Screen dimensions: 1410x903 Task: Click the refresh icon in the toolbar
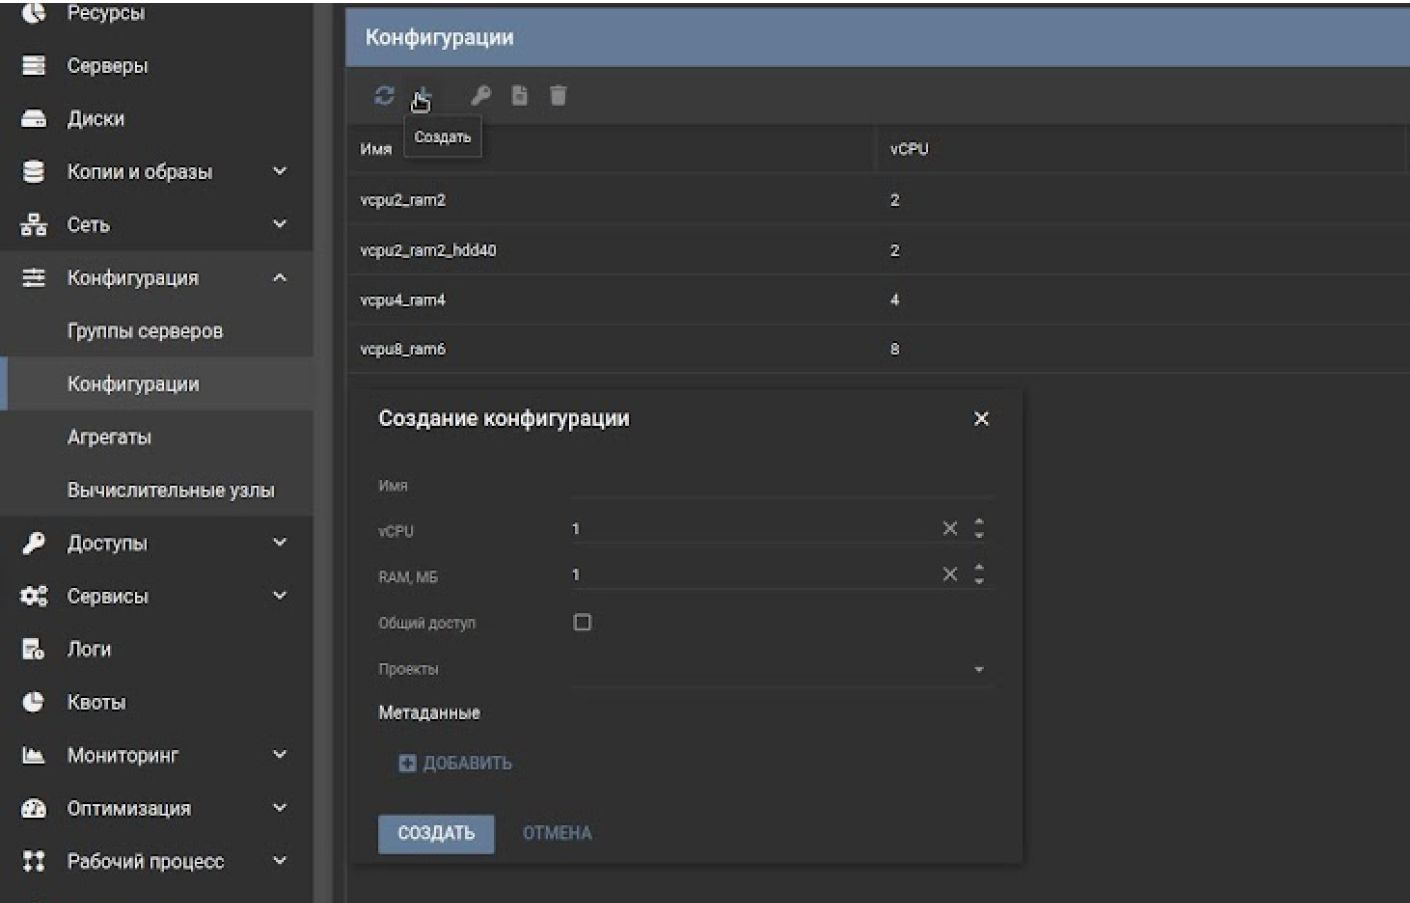coord(384,95)
